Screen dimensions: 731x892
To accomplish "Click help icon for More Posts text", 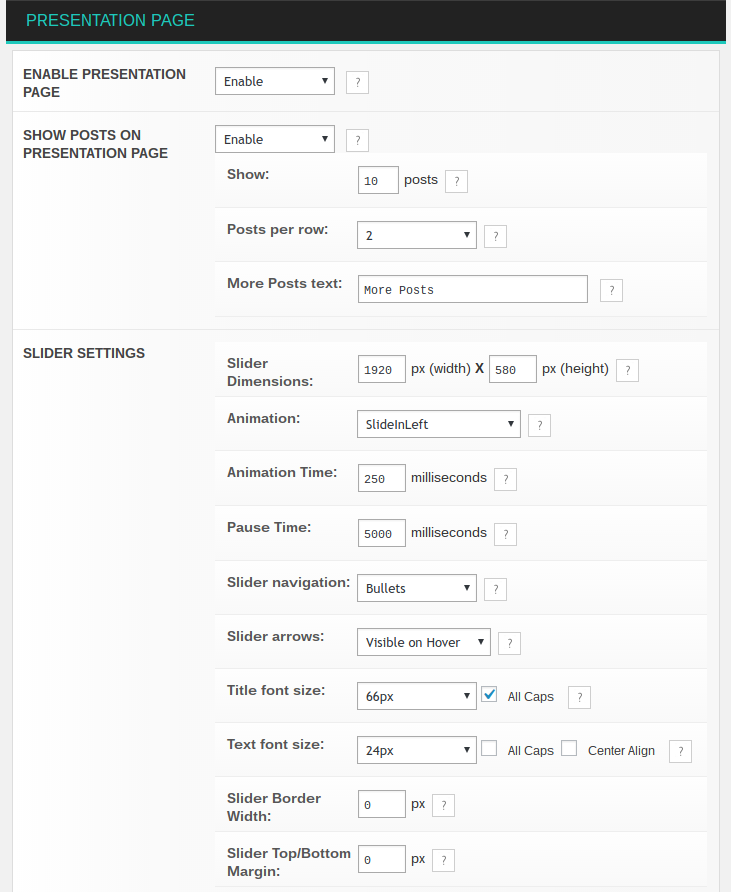I will (612, 291).
